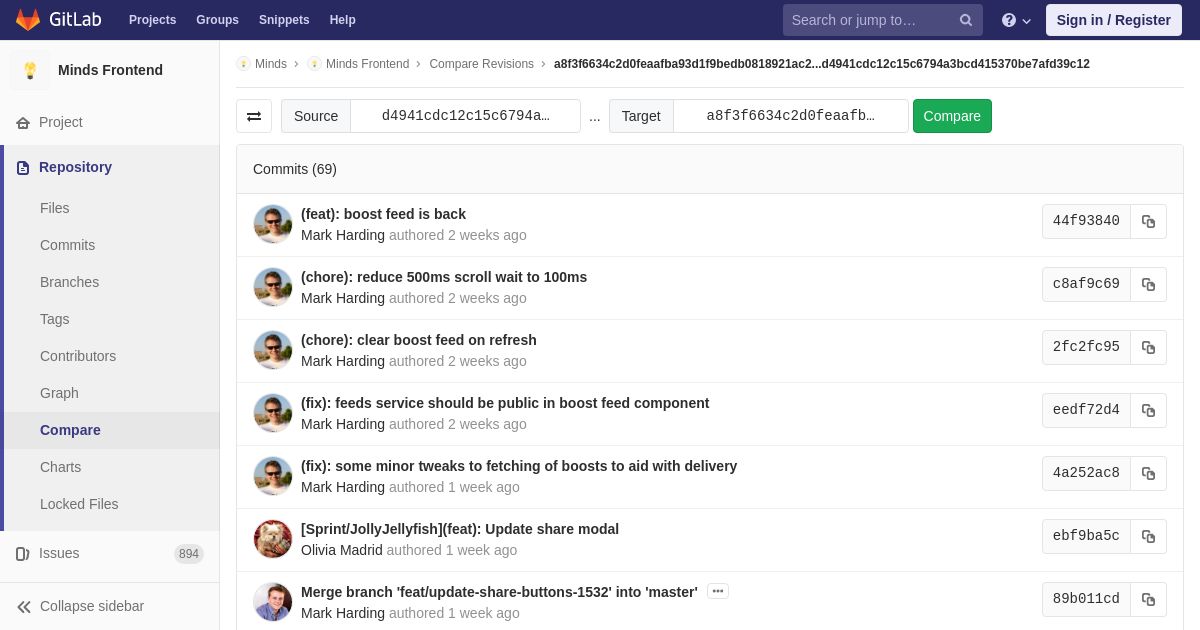Swap source and target revisions

254,116
